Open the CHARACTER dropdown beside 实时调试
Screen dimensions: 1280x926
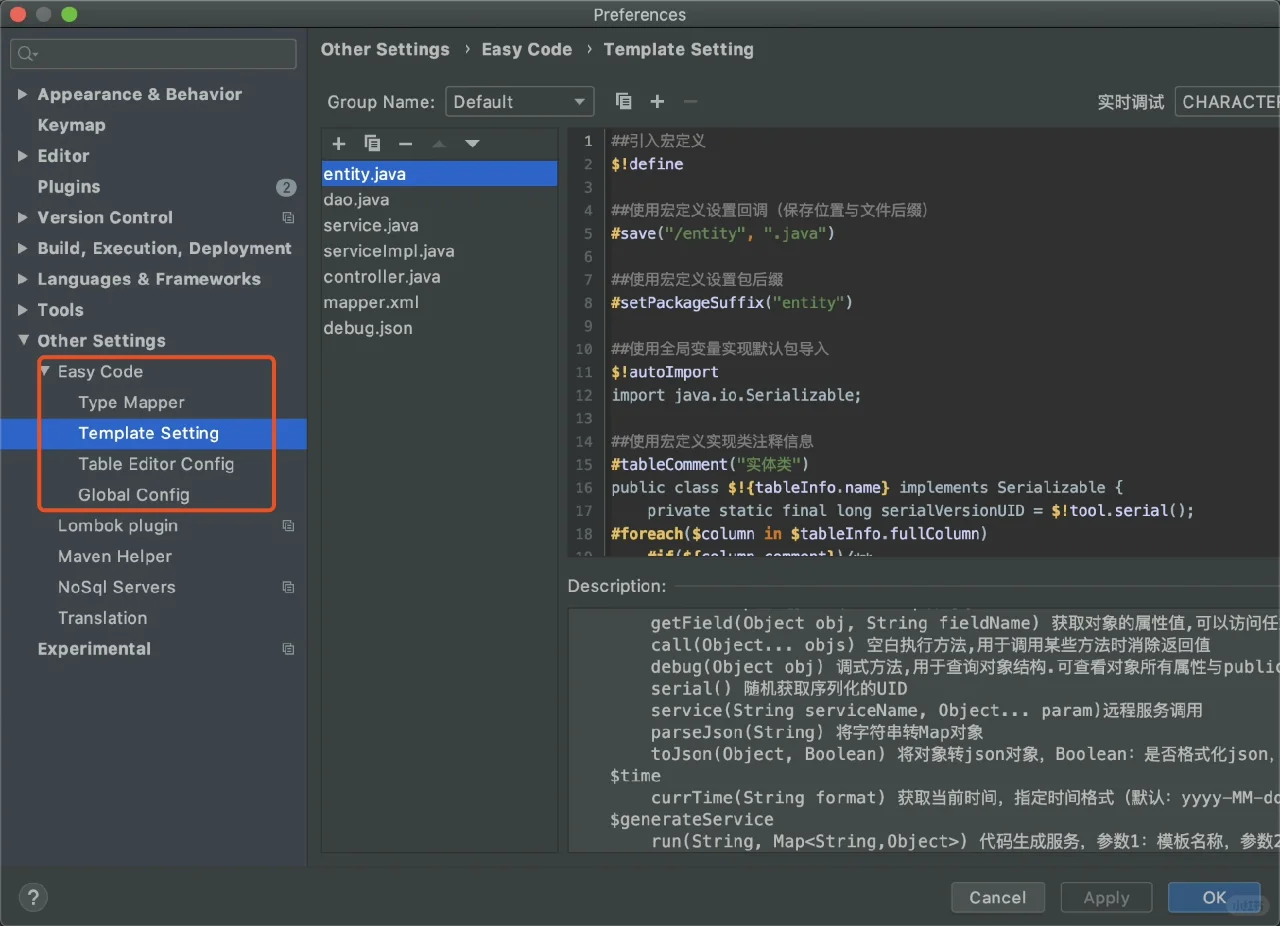(1227, 102)
